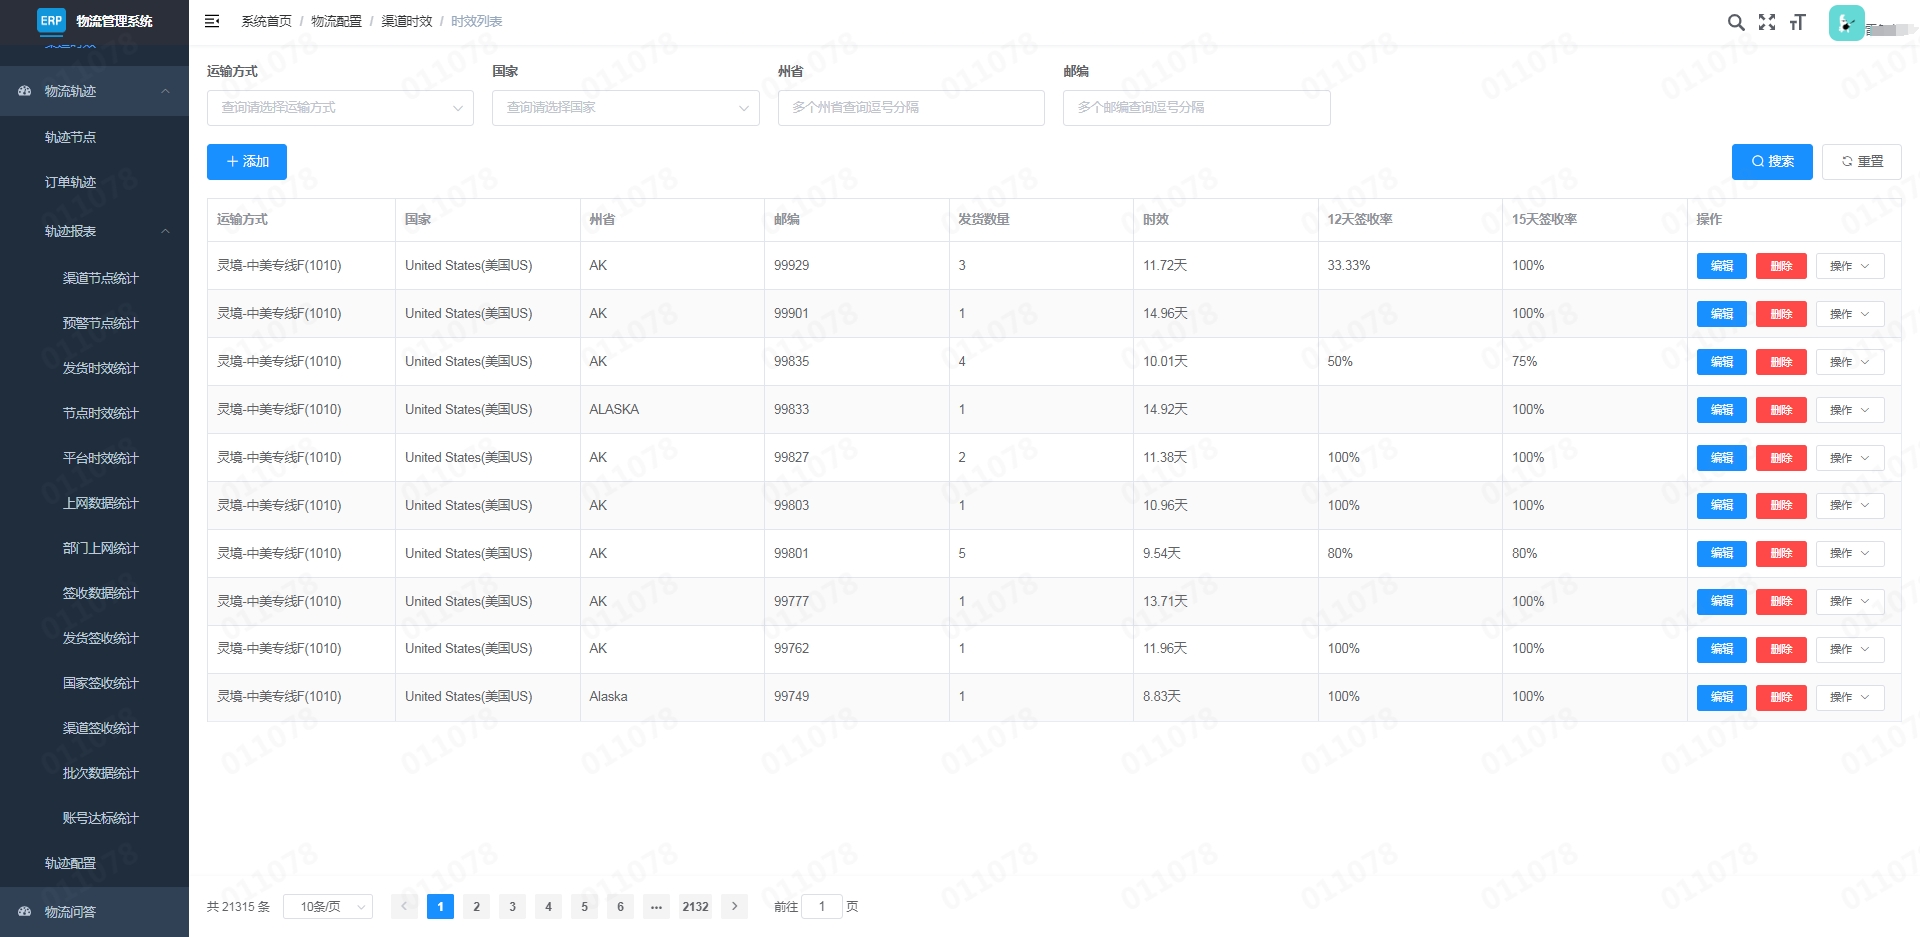The width and height of the screenshot is (1920, 937).
Task: Open the 运输方式 dropdown filter
Action: 340,108
